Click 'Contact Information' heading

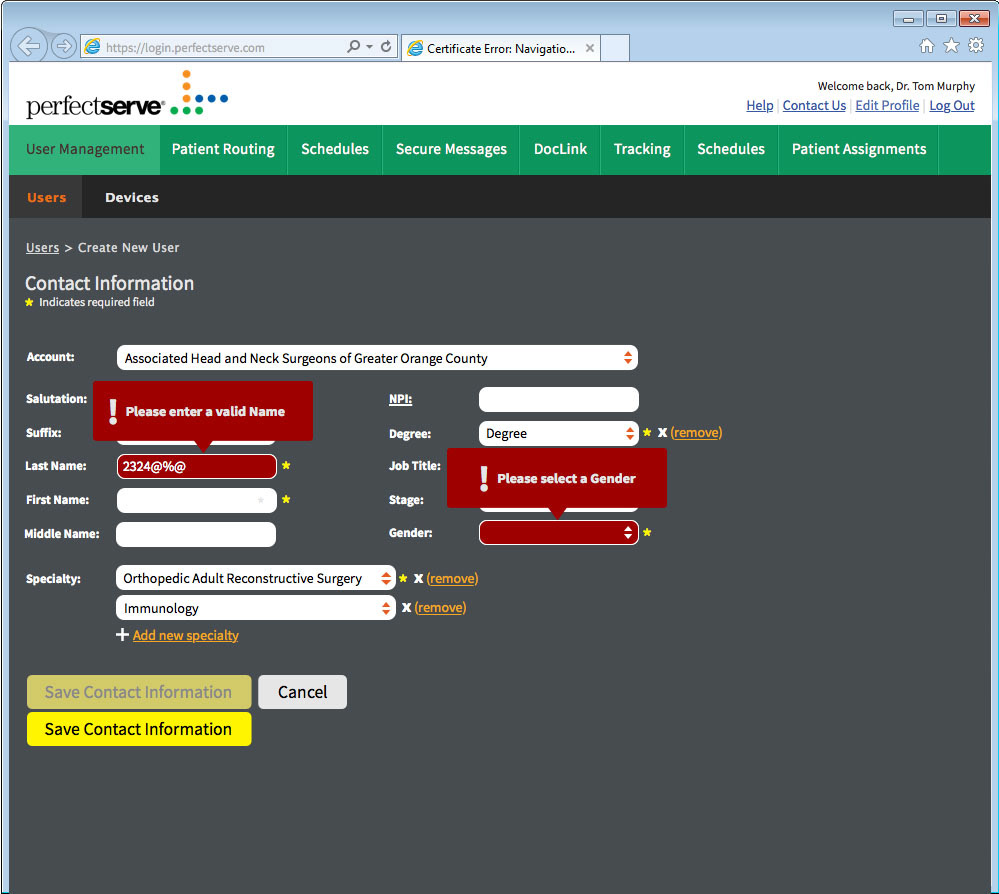pos(110,284)
